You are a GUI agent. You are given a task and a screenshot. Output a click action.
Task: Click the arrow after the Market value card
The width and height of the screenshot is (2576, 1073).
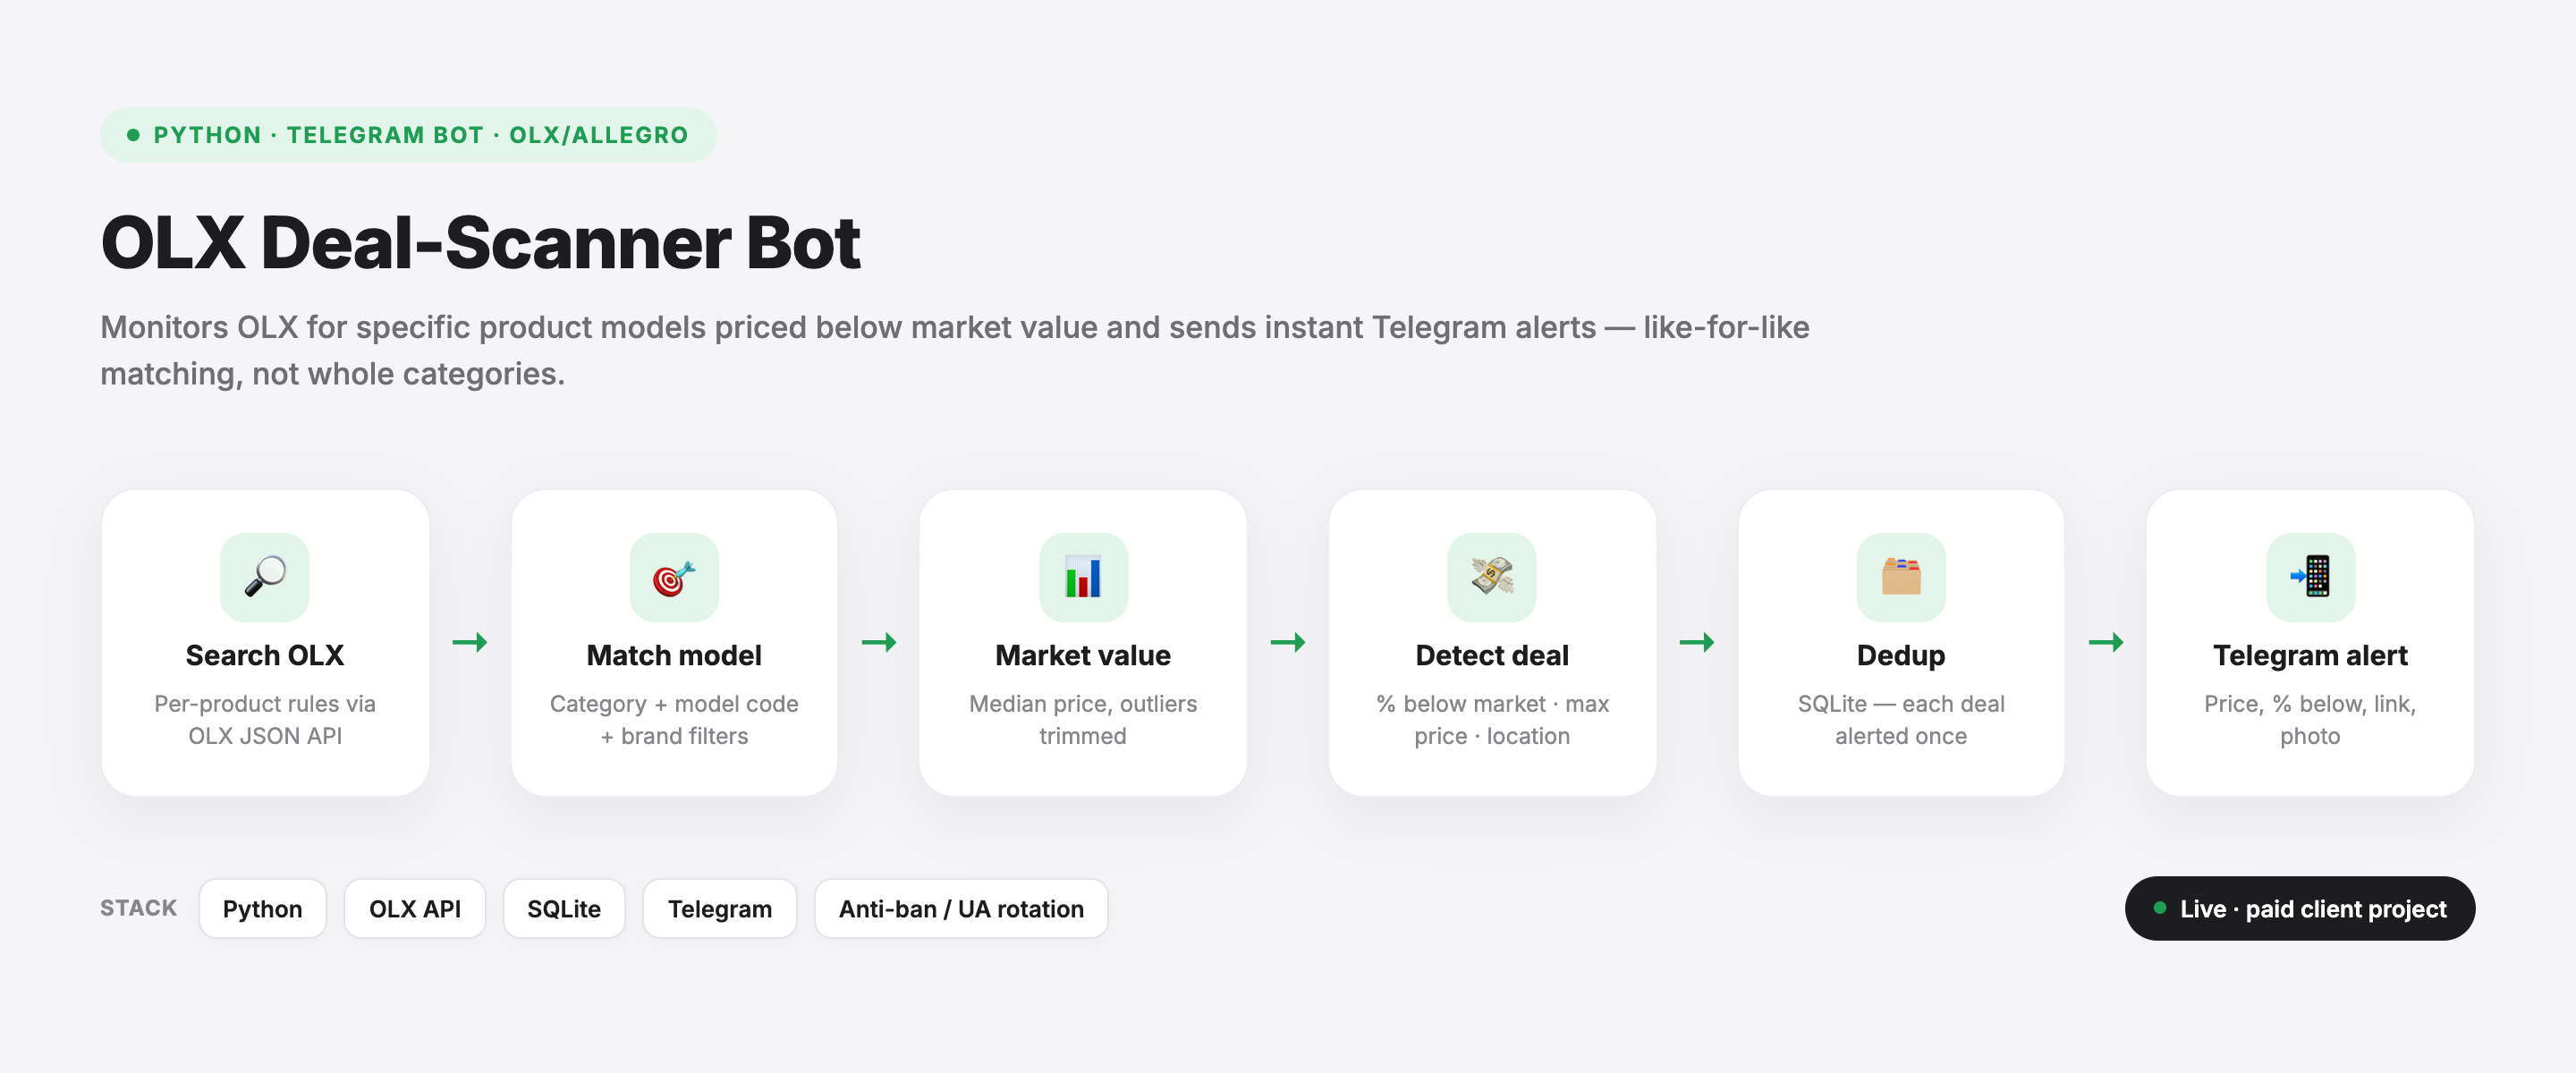coord(1288,642)
